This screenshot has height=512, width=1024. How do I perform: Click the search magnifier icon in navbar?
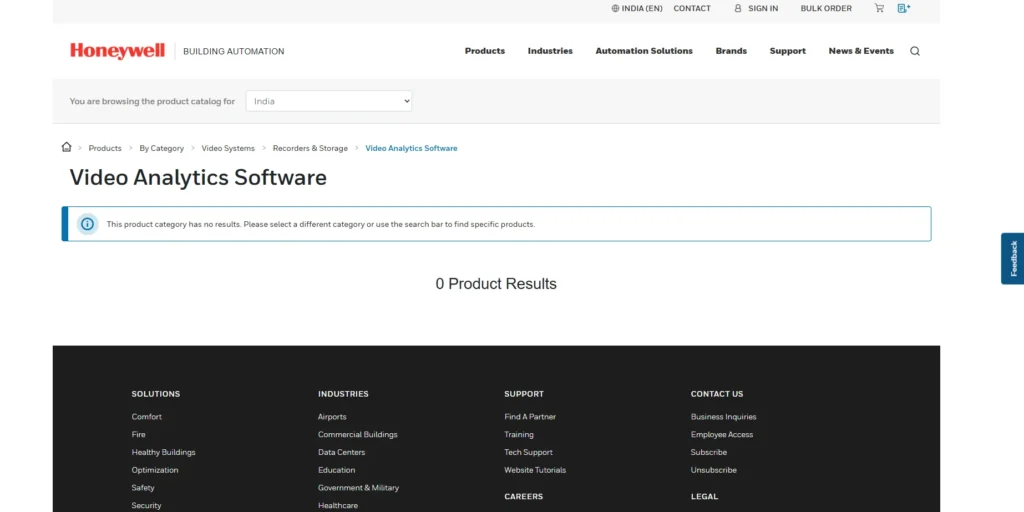tap(914, 51)
